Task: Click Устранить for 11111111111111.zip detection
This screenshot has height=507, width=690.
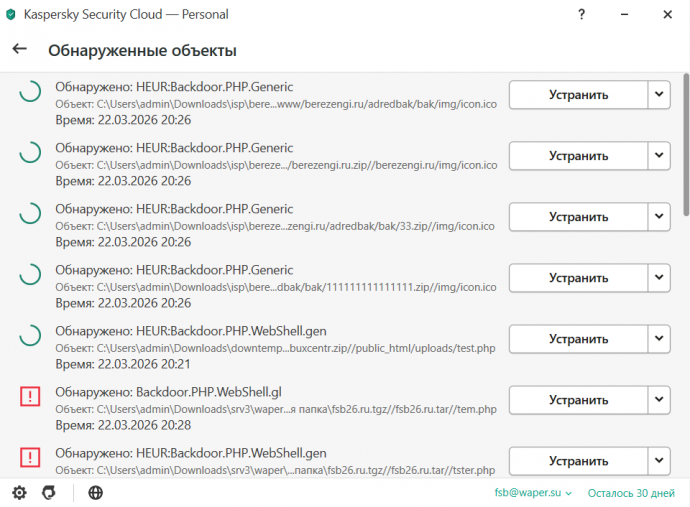Action: (x=578, y=278)
